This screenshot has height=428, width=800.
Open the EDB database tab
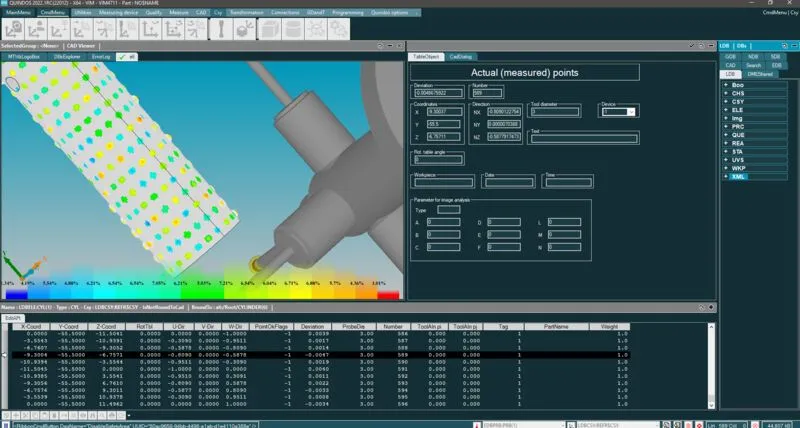(776, 65)
